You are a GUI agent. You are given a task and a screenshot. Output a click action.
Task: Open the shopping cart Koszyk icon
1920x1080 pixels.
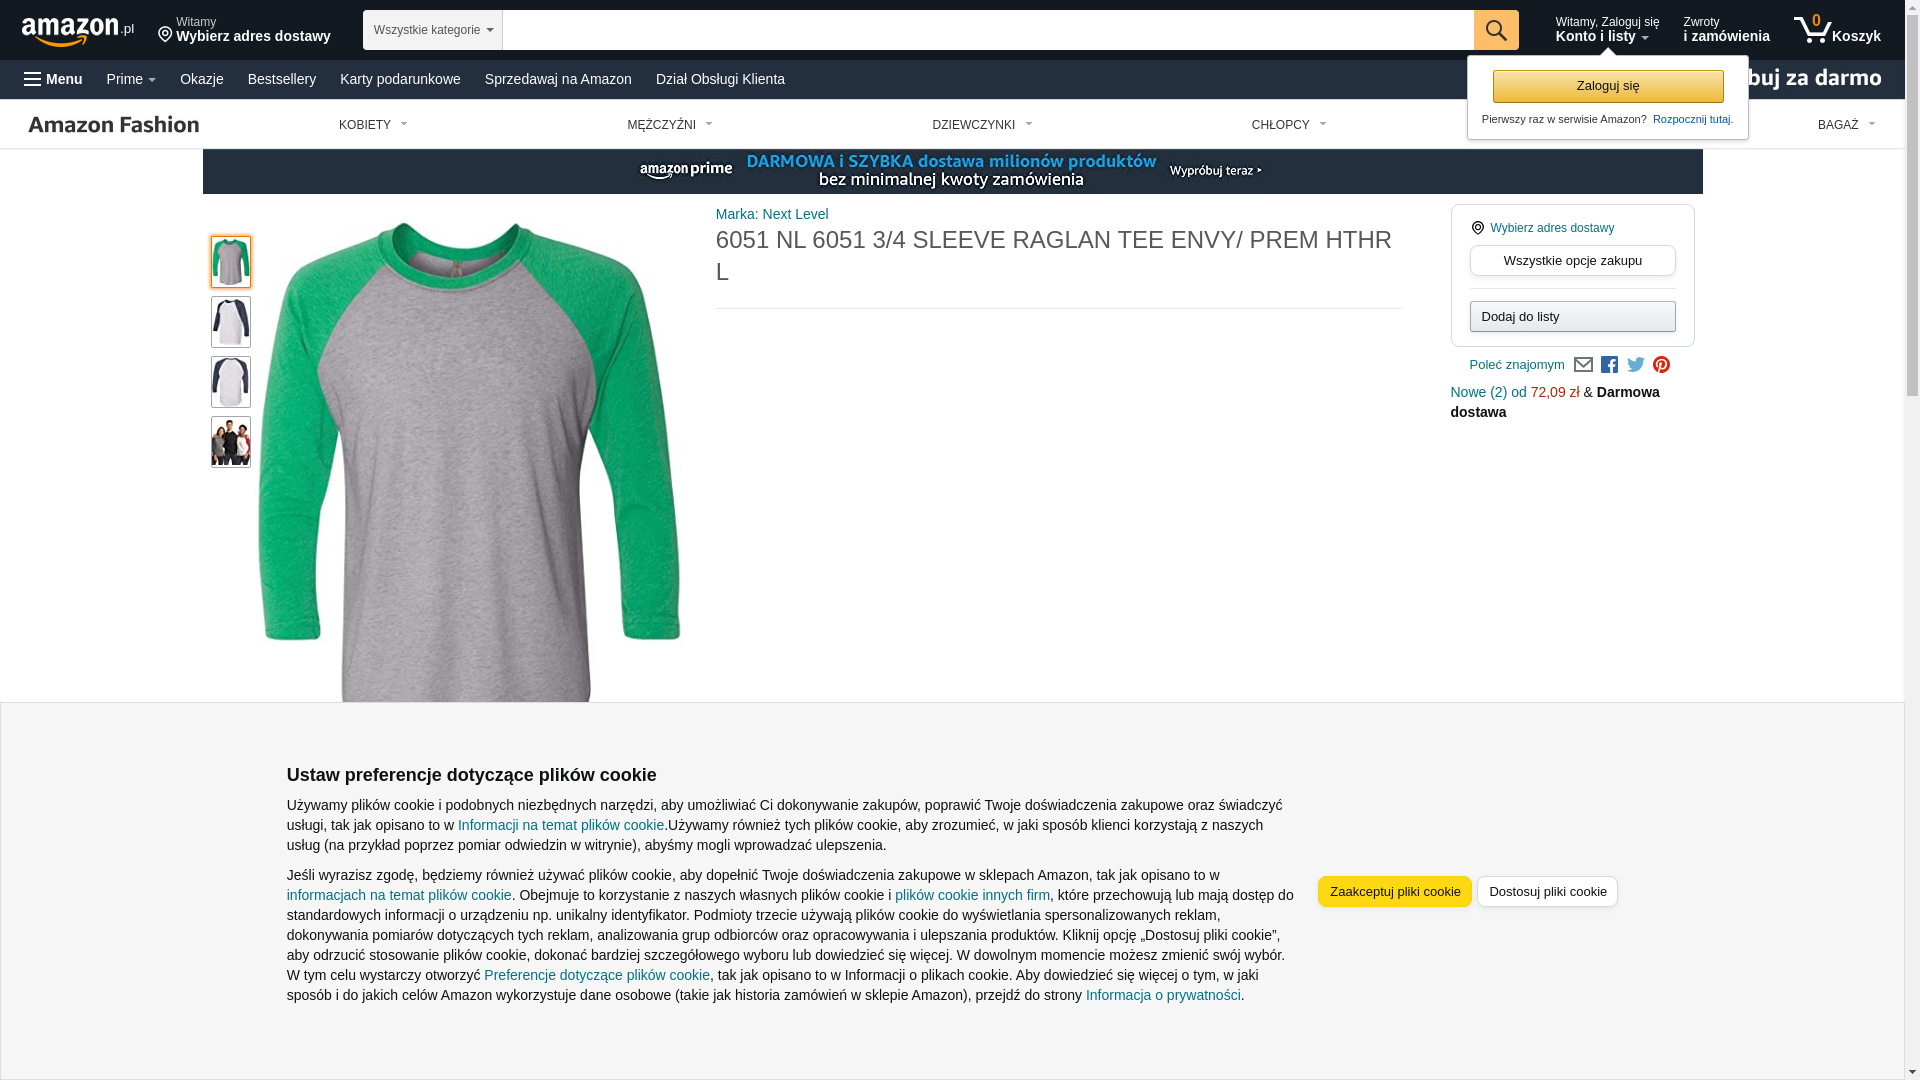point(1837,30)
